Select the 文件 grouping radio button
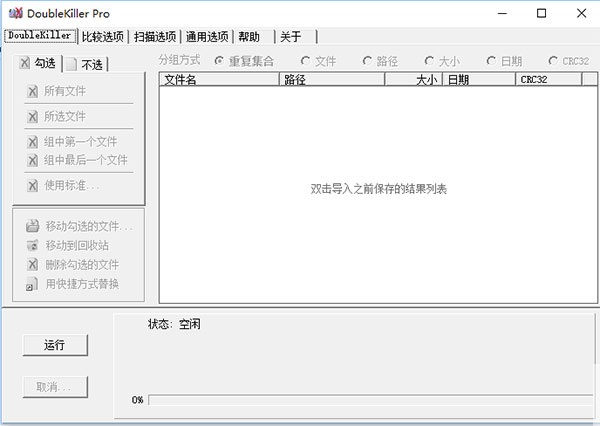 [305, 61]
